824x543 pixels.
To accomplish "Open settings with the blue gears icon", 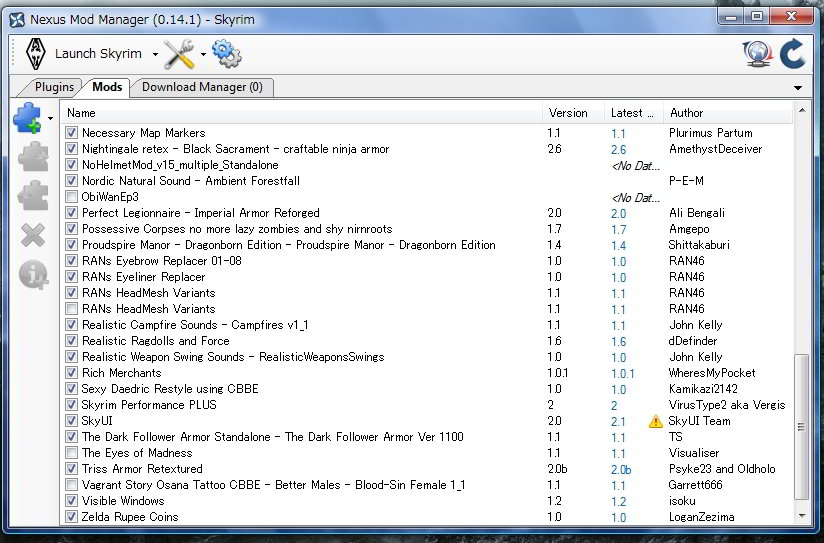I will pyautogui.click(x=226, y=54).
